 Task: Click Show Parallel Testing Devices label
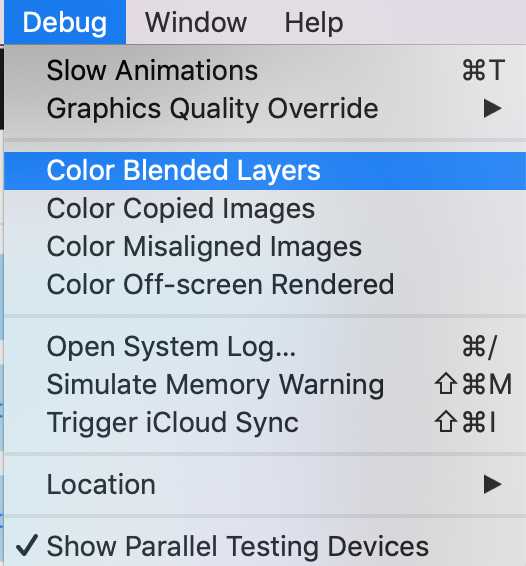point(238,547)
